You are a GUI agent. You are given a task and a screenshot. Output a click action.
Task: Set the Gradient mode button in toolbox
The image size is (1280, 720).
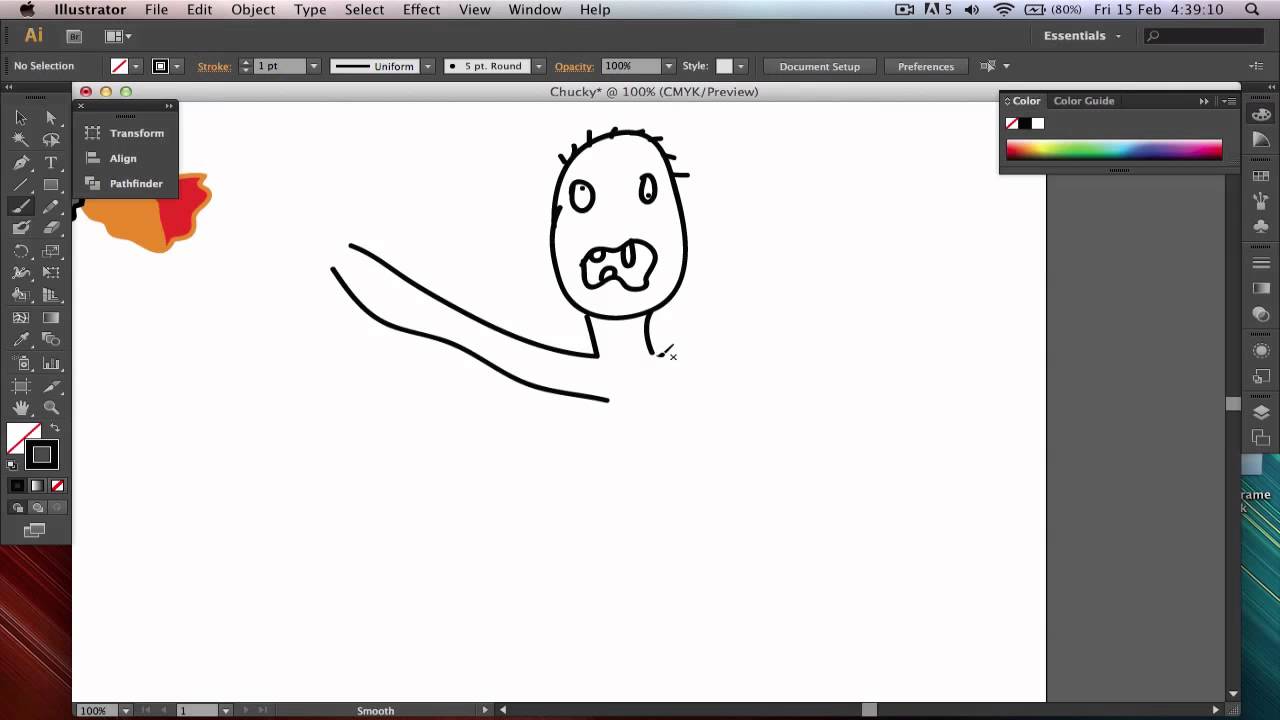[37, 486]
